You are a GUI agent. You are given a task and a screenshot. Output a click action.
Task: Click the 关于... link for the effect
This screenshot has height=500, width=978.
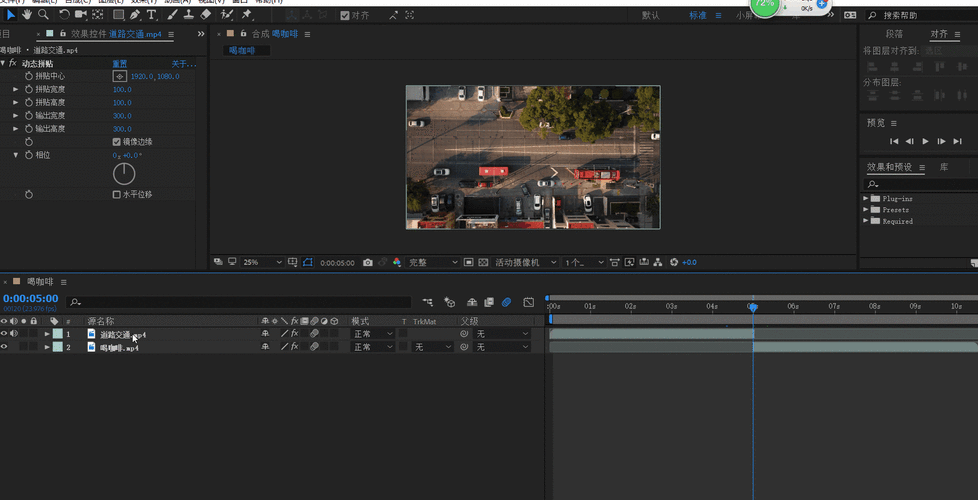pyautogui.click(x=184, y=64)
